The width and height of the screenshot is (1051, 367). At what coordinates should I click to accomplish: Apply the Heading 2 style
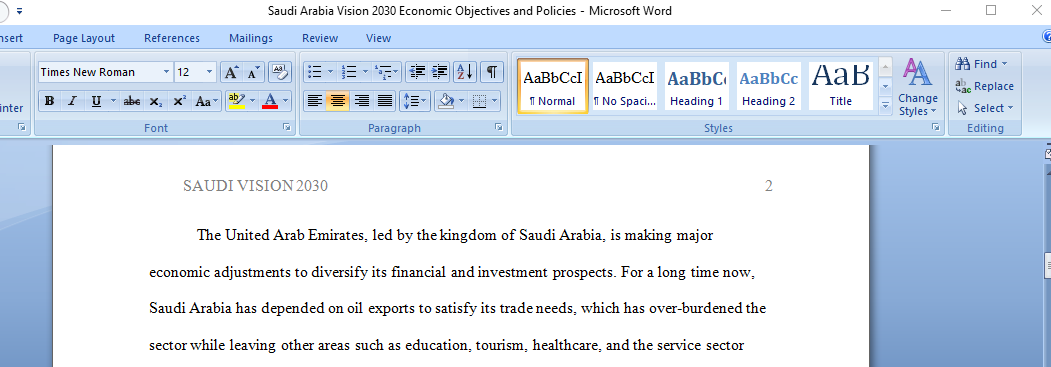(x=768, y=86)
